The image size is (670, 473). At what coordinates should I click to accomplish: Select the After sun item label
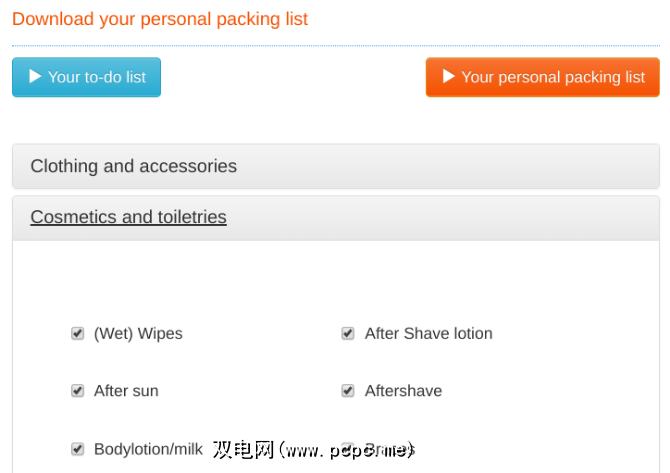[126, 391]
